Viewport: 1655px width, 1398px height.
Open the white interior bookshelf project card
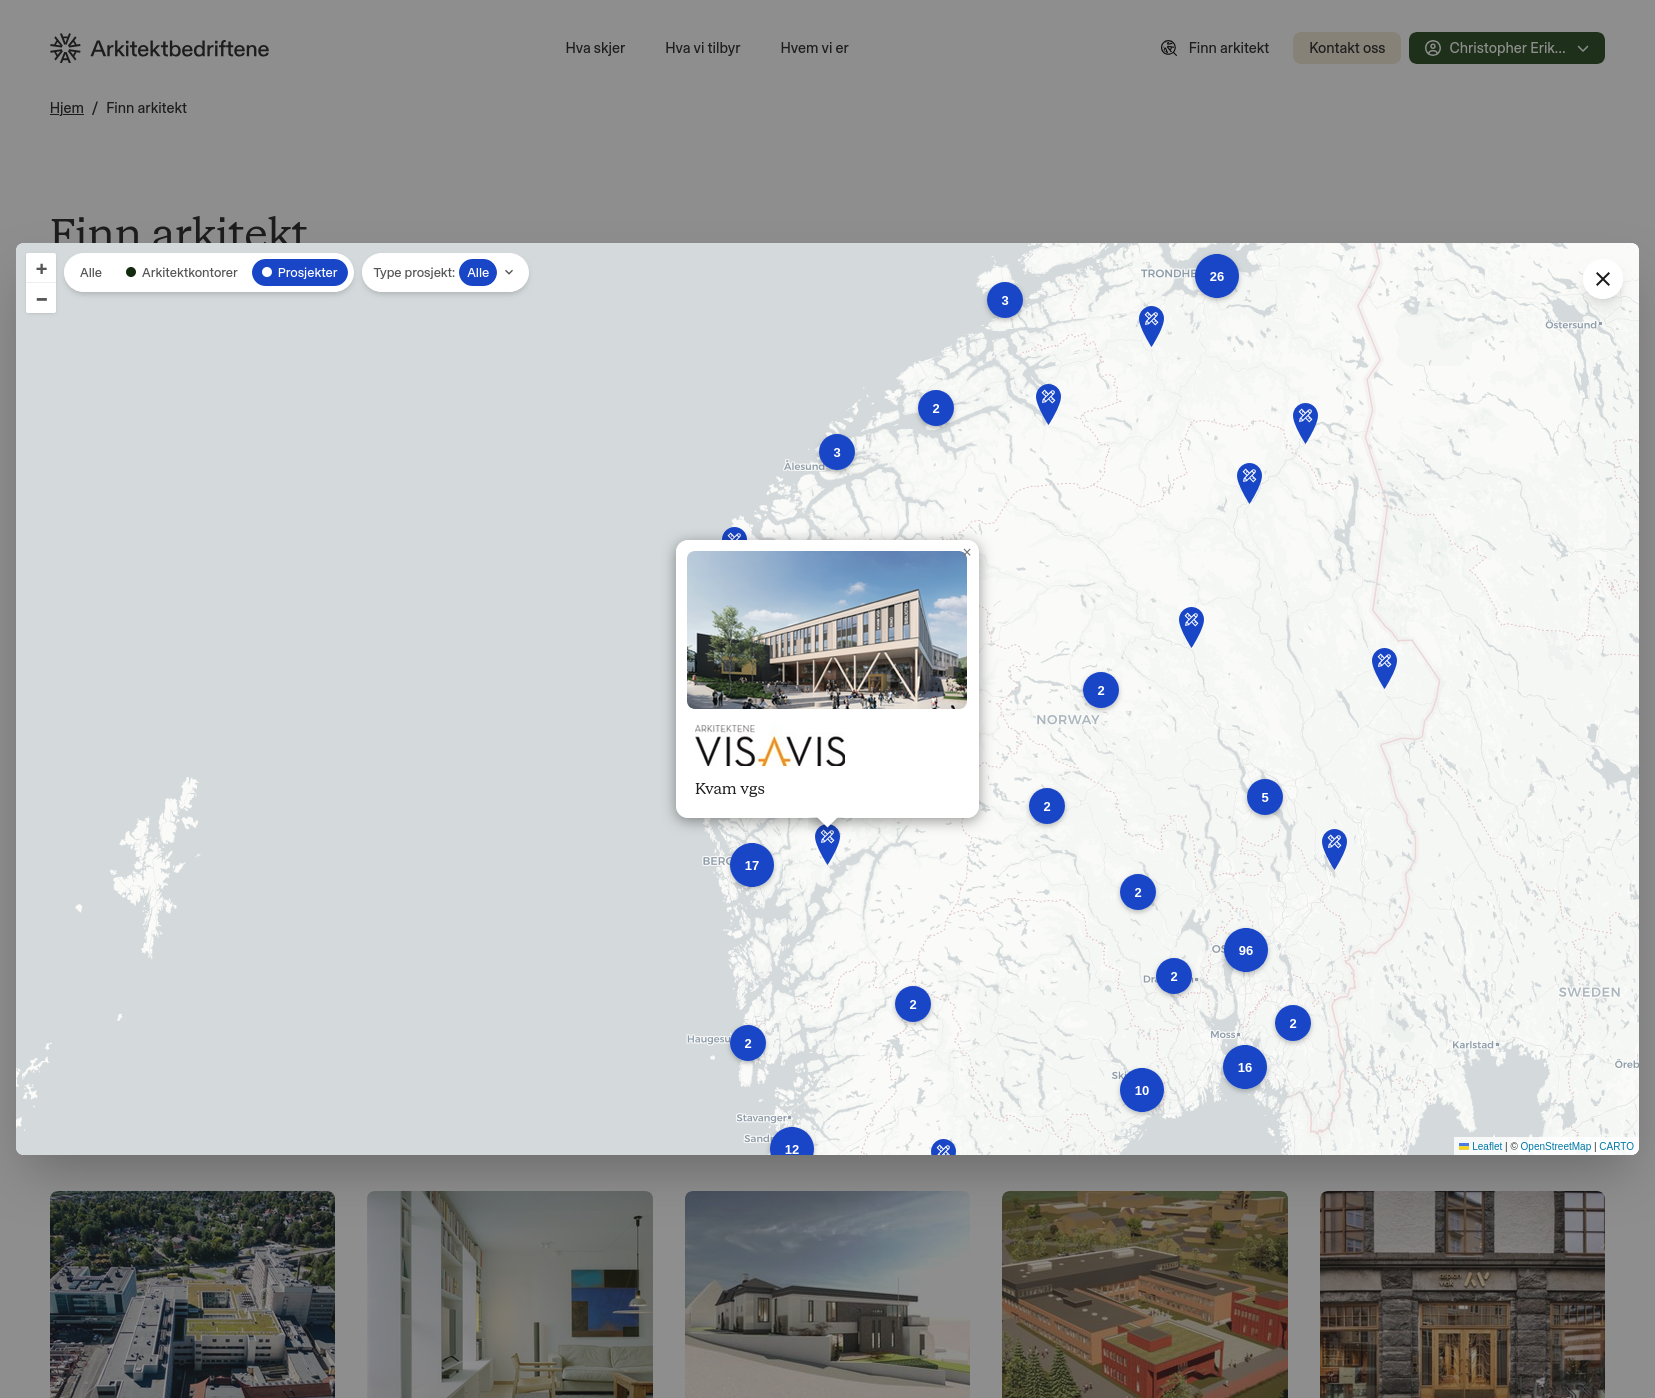pyautogui.click(x=510, y=1294)
